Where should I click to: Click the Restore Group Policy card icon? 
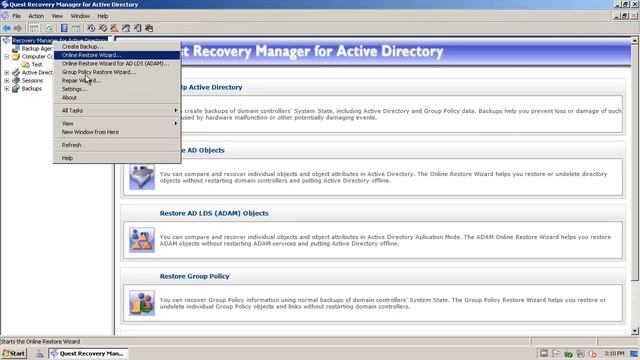[x=142, y=303]
